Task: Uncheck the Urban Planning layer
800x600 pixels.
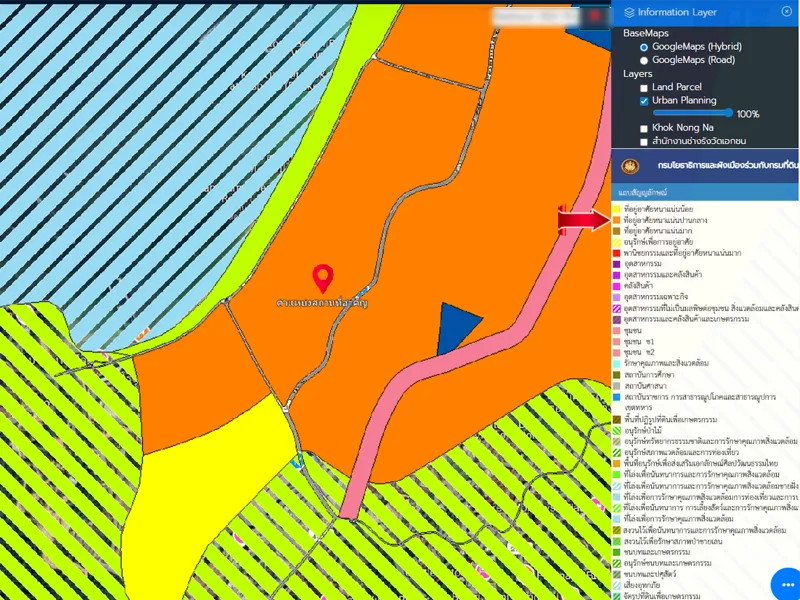Action: [x=644, y=101]
